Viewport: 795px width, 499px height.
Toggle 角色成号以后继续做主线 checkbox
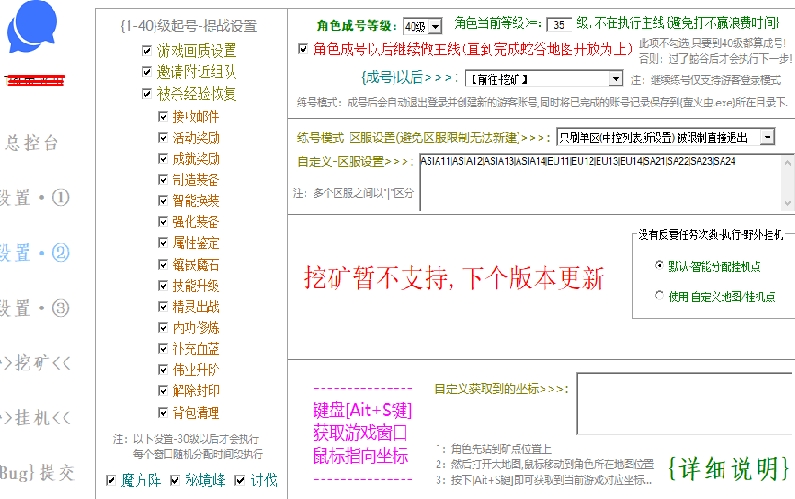(303, 49)
